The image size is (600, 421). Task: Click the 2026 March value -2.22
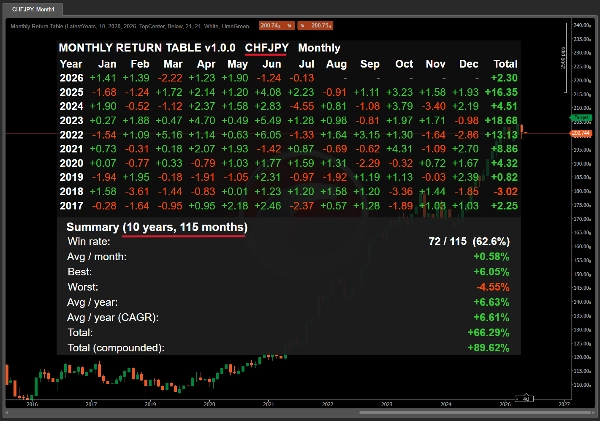(x=170, y=78)
